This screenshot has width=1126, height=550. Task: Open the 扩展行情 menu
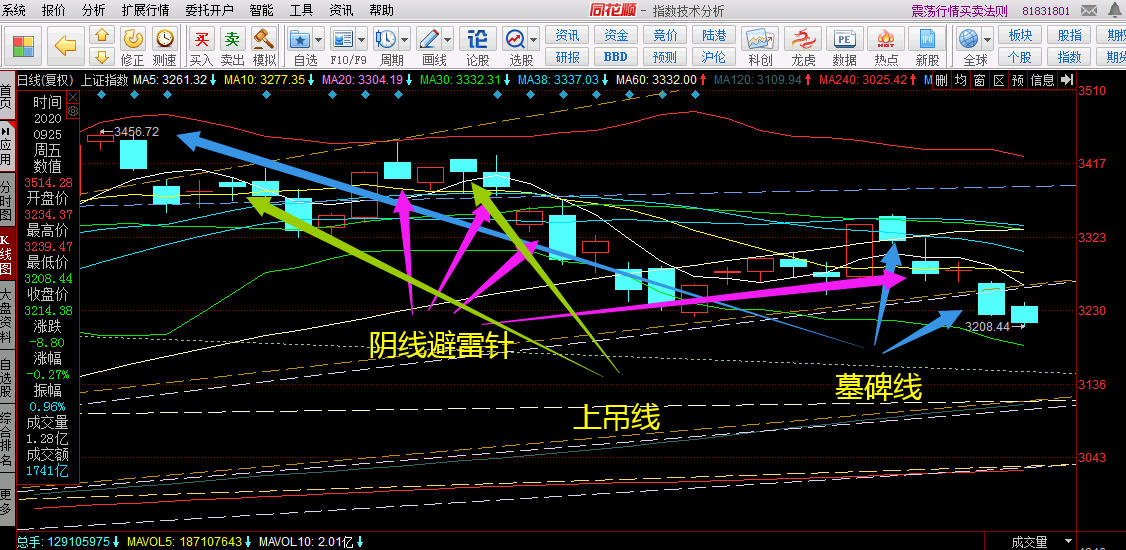(145, 10)
